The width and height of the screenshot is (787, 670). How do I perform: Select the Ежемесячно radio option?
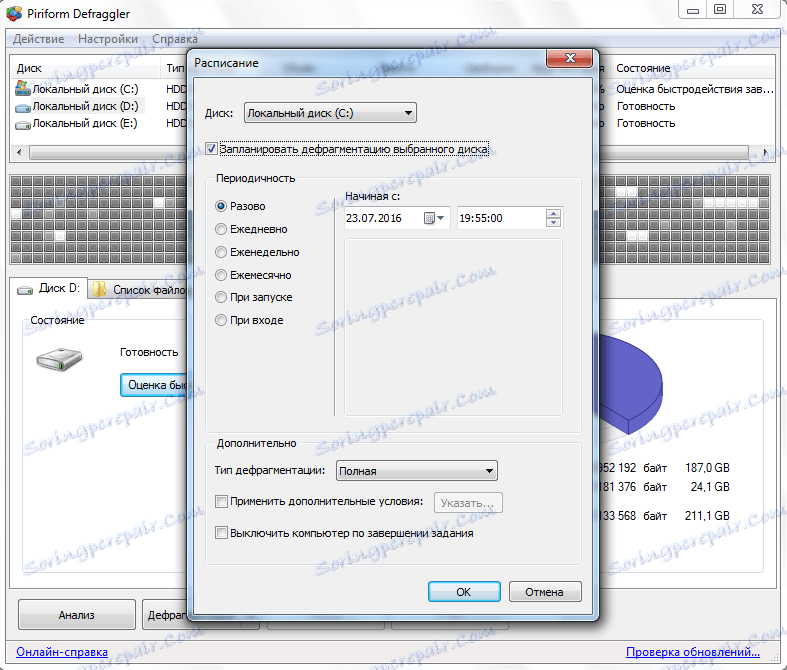221,275
